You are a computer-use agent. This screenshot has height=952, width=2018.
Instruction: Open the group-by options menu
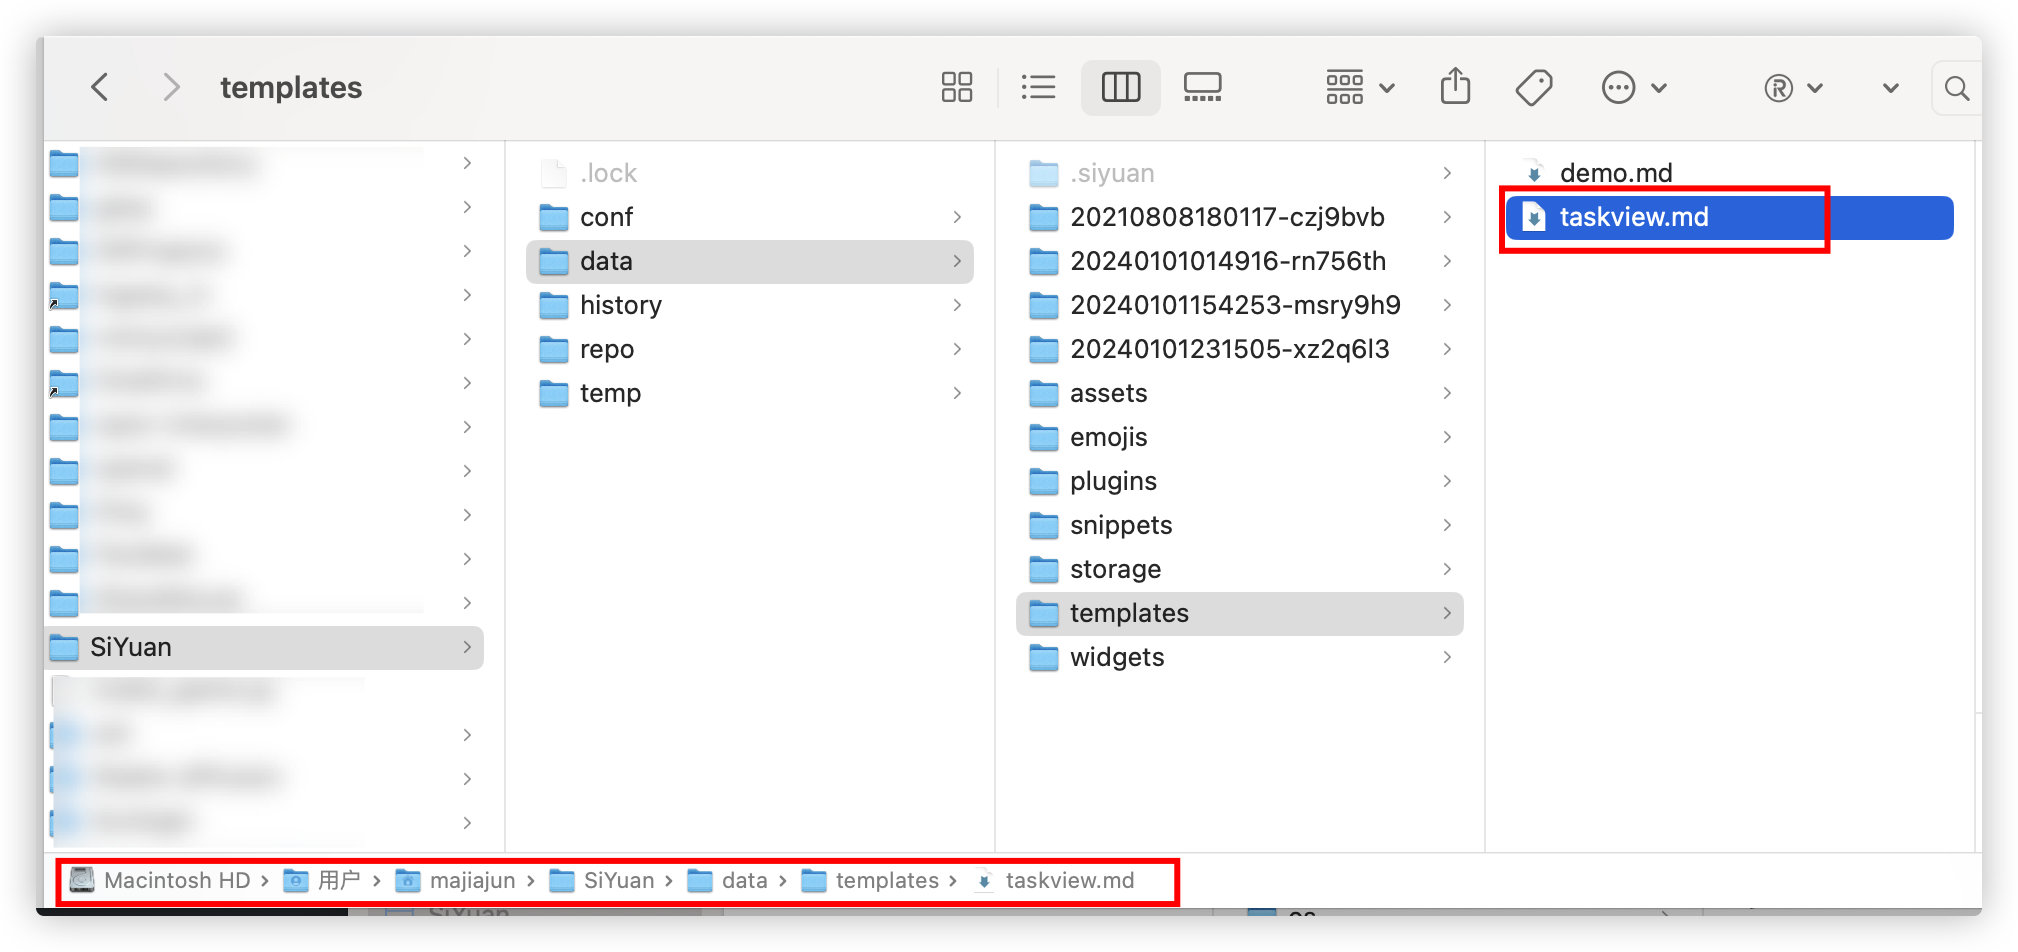click(x=1360, y=88)
